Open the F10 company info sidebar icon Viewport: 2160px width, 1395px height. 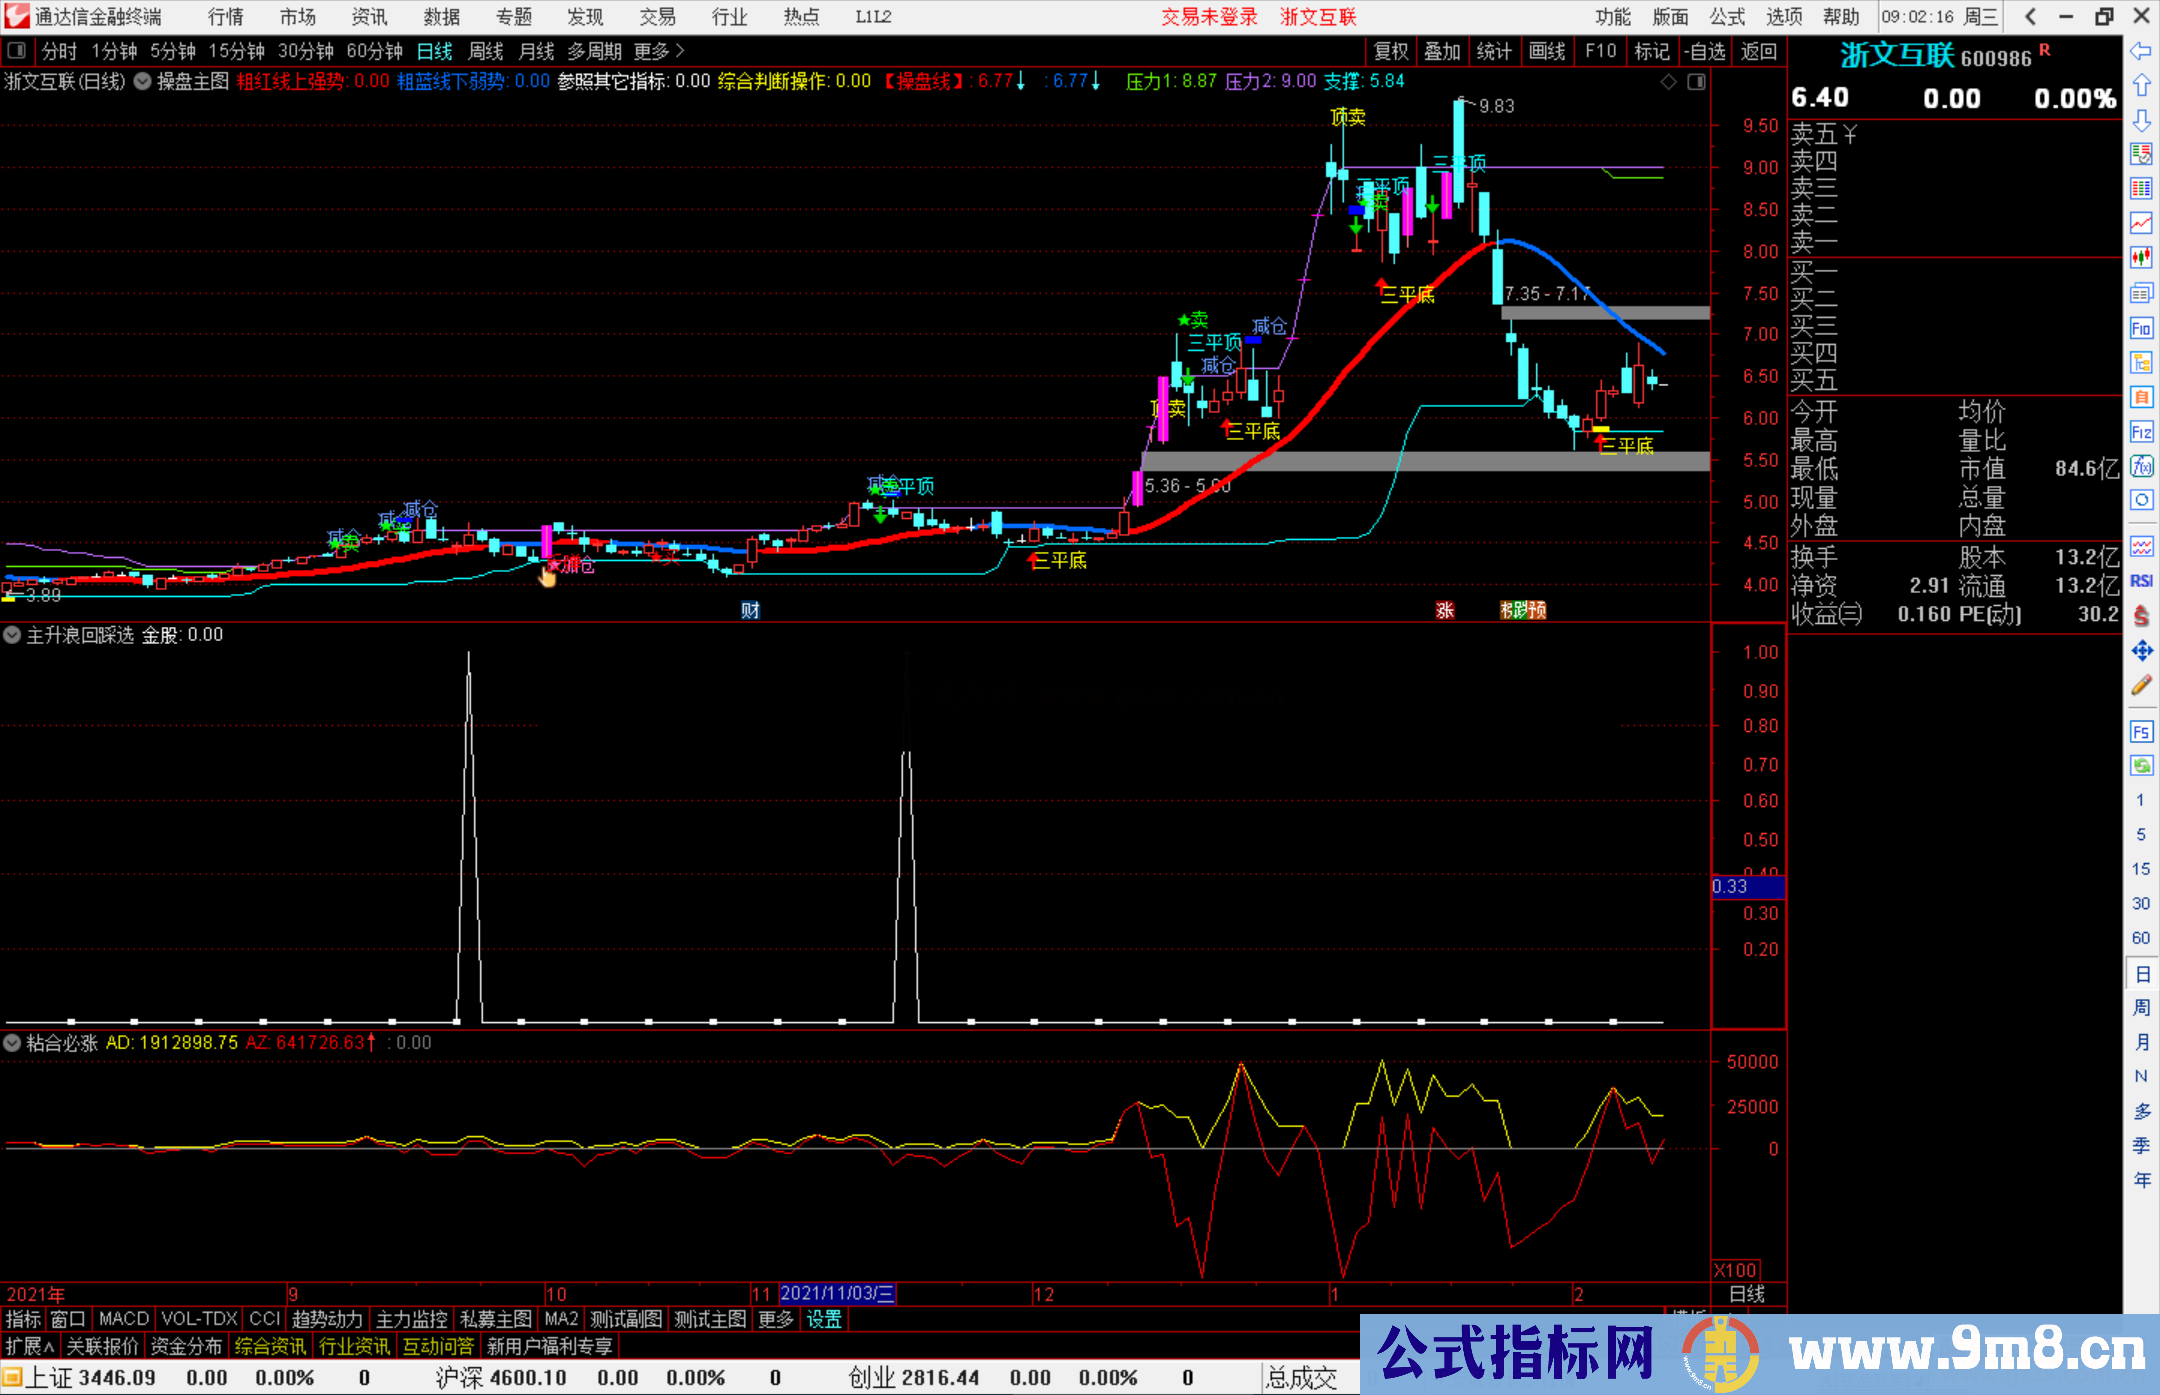[2141, 328]
